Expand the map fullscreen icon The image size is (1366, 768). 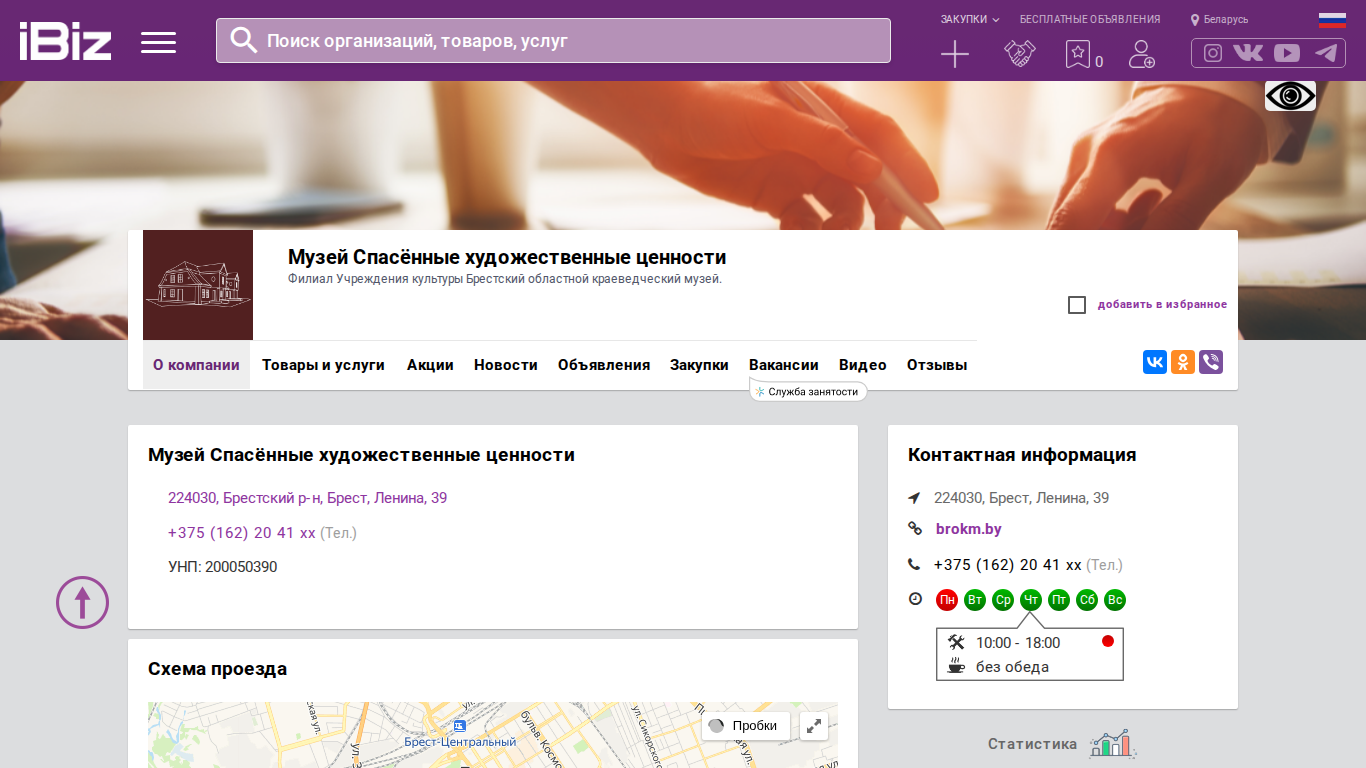pyautogui.click(x=815, y=726)
